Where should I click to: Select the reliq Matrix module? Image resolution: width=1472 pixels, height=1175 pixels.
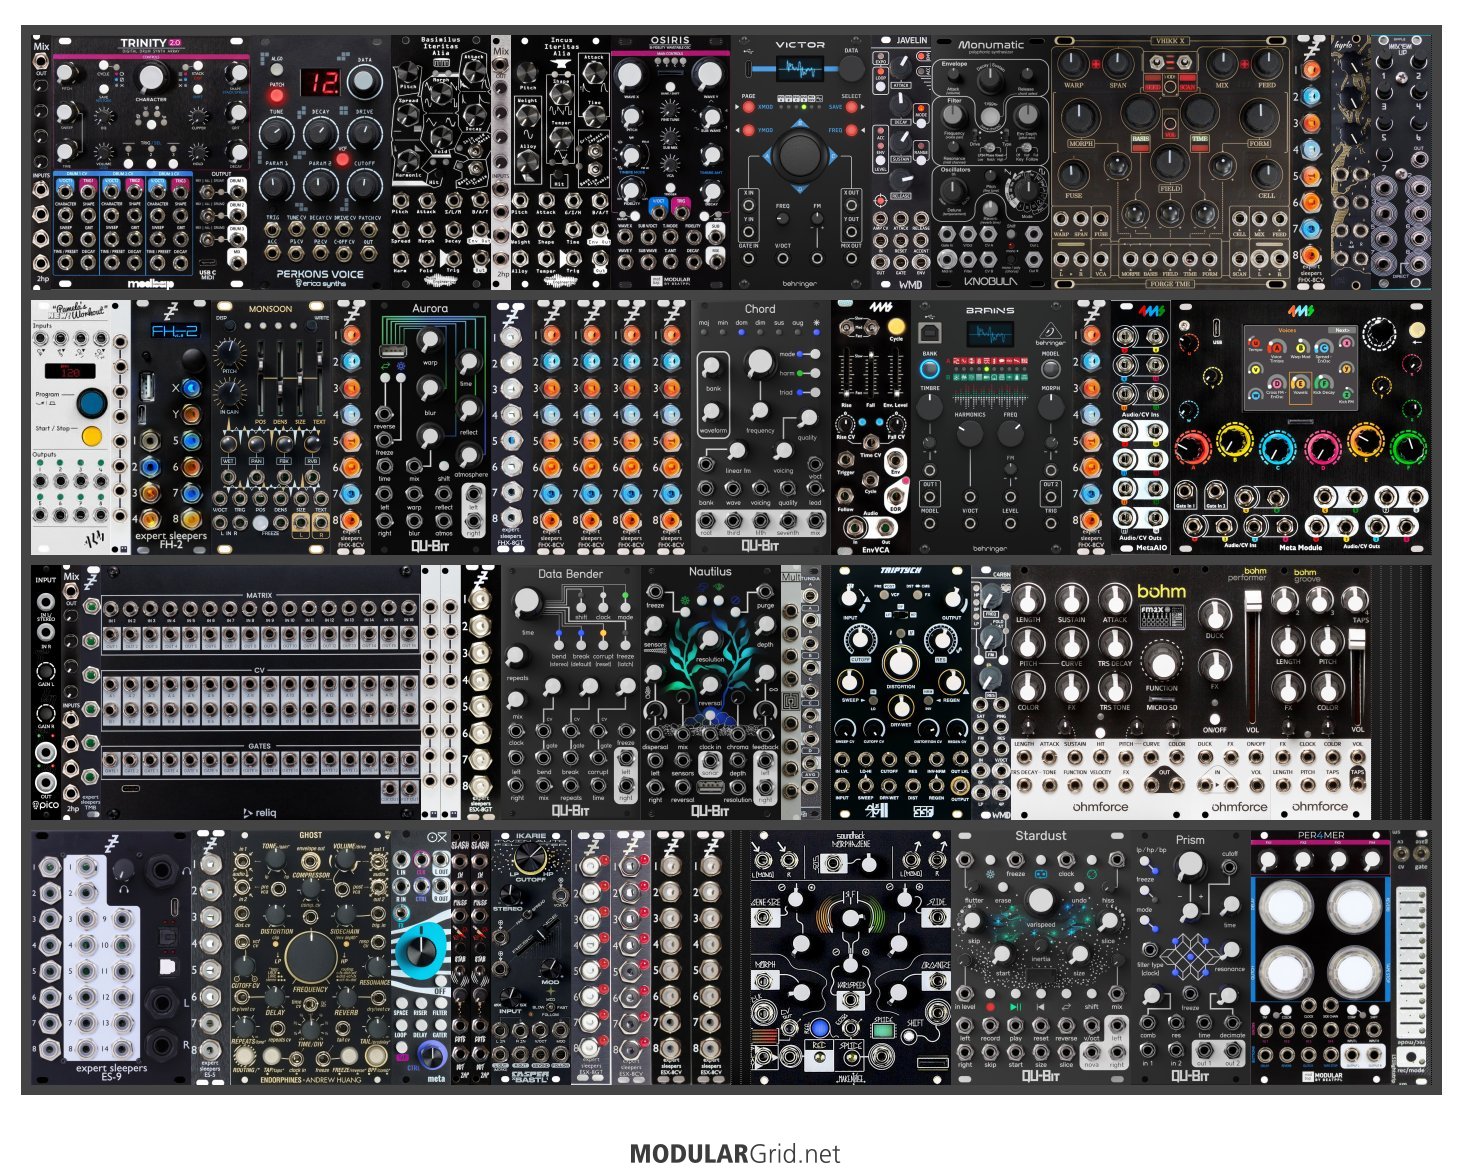(x=259, y=693)
